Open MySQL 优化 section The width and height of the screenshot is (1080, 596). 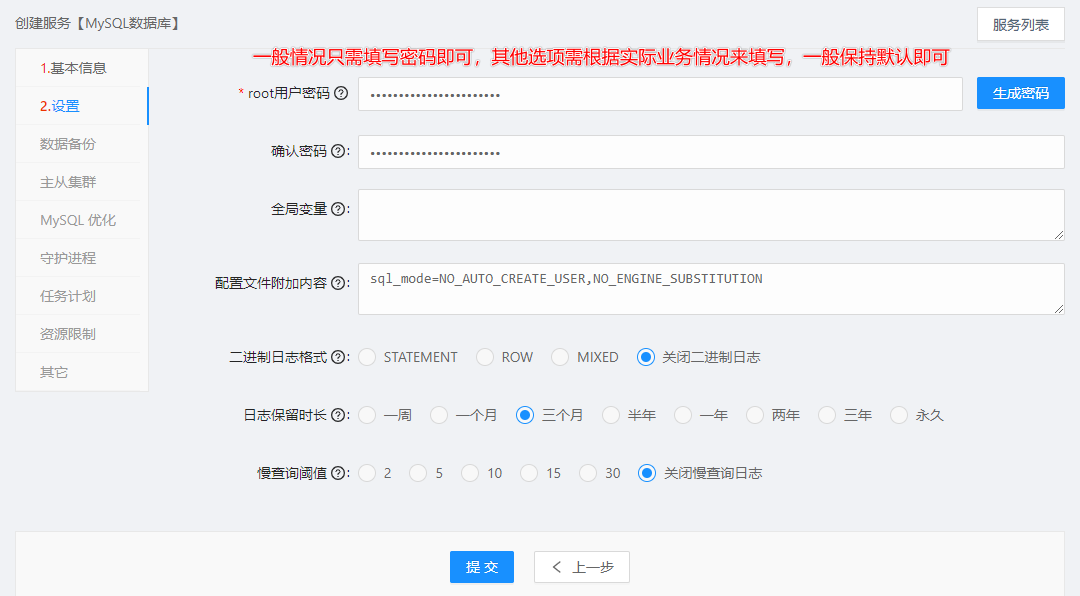point(78,220)
